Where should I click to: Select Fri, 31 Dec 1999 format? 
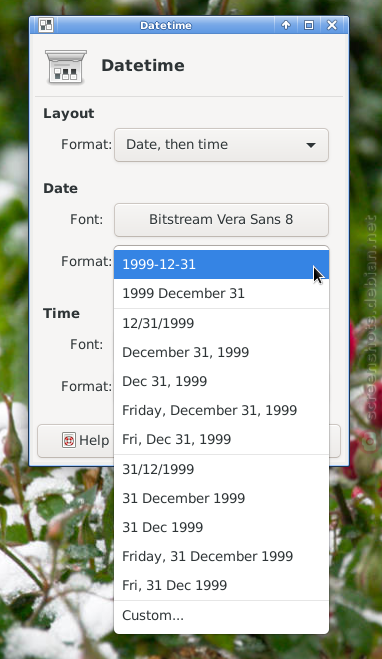tap(221, 585)
